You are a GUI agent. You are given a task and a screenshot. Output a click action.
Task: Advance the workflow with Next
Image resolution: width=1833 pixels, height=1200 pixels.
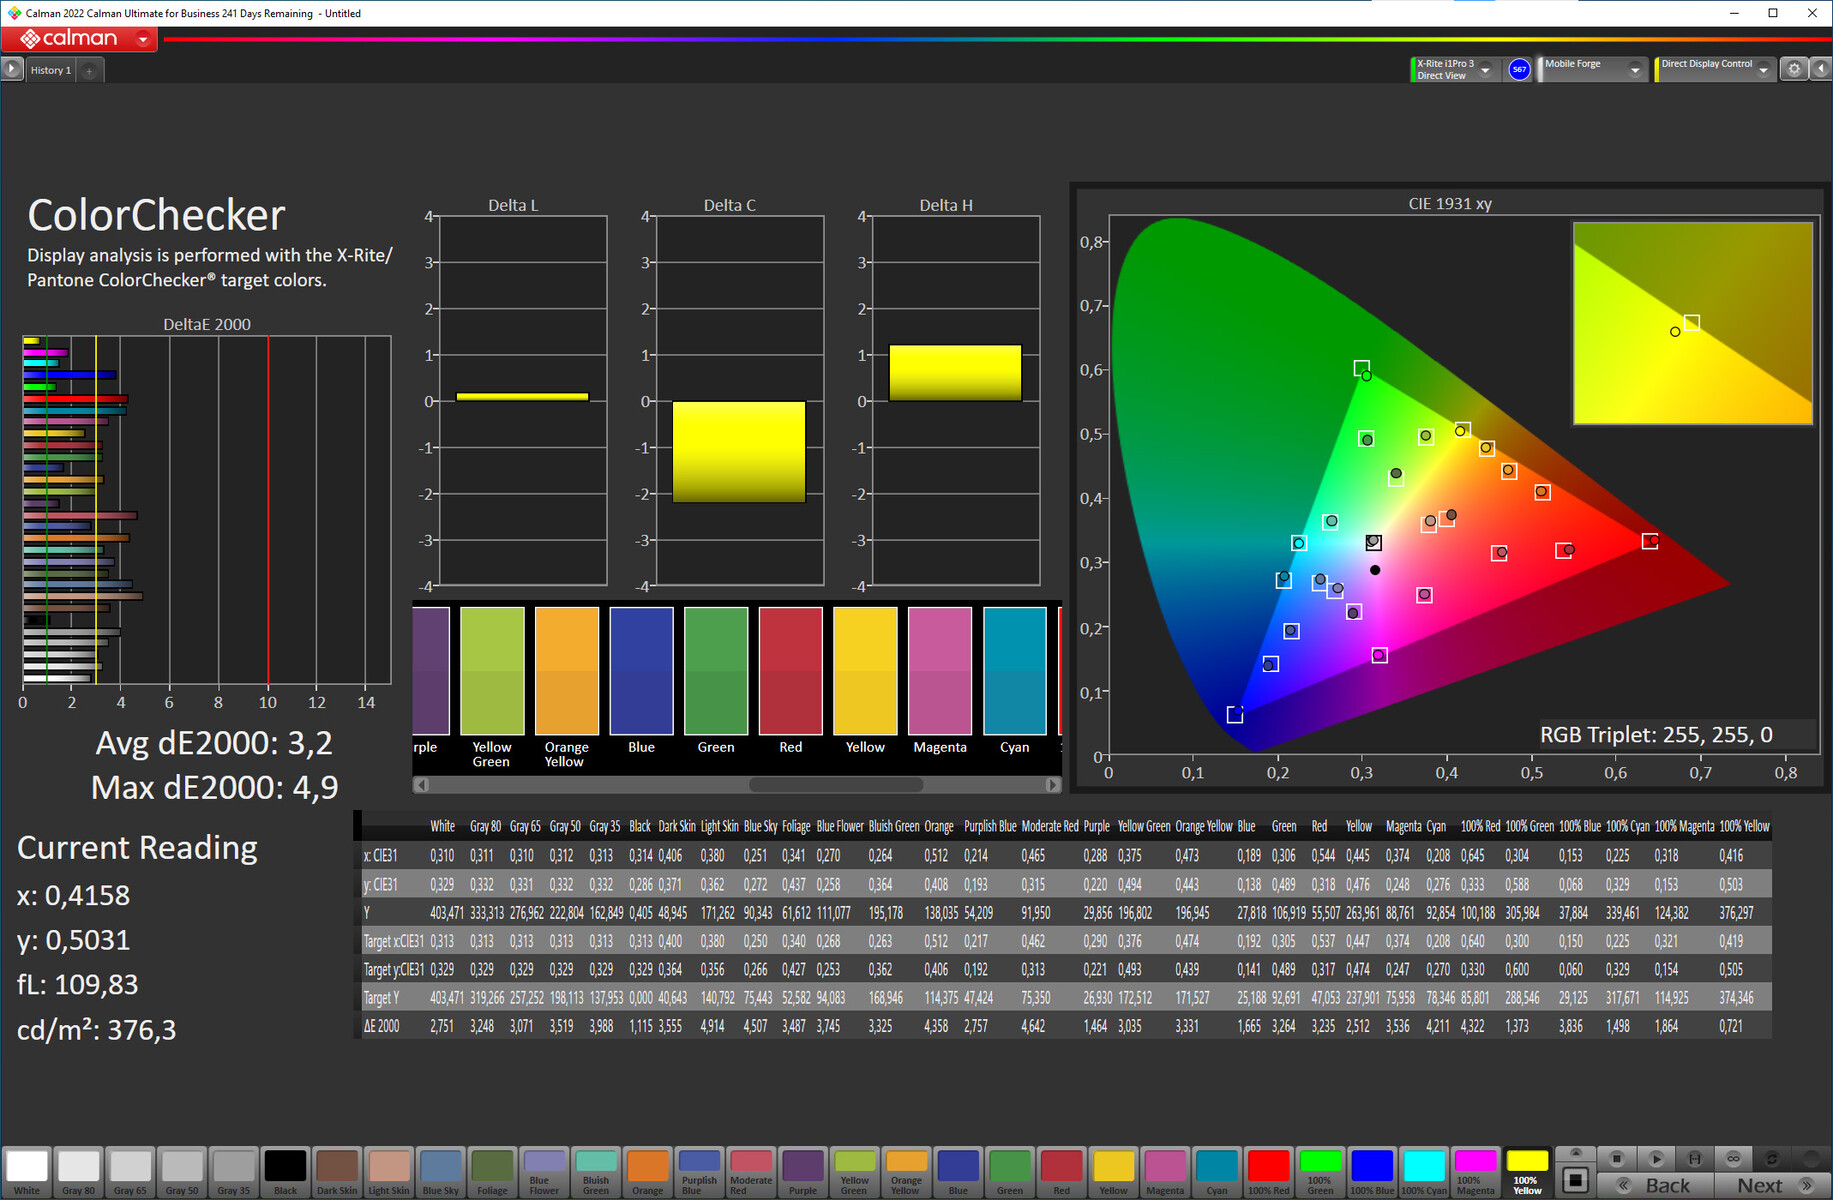tap(1773, 1185)
